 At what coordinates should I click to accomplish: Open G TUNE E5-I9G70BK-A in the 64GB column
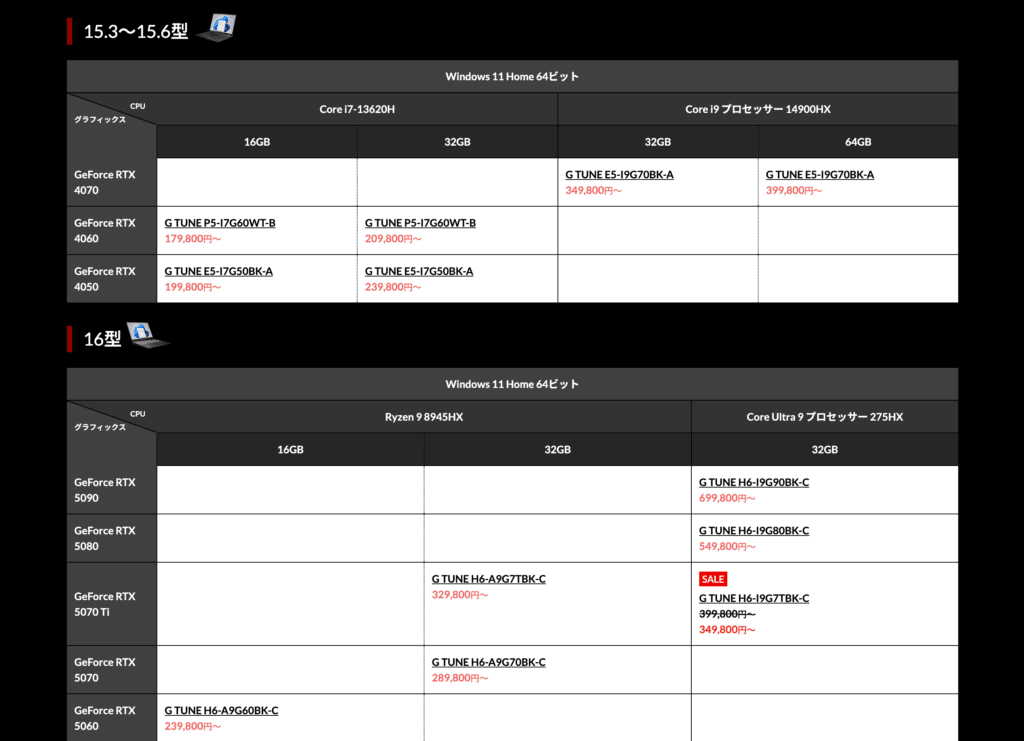(820, 175)
